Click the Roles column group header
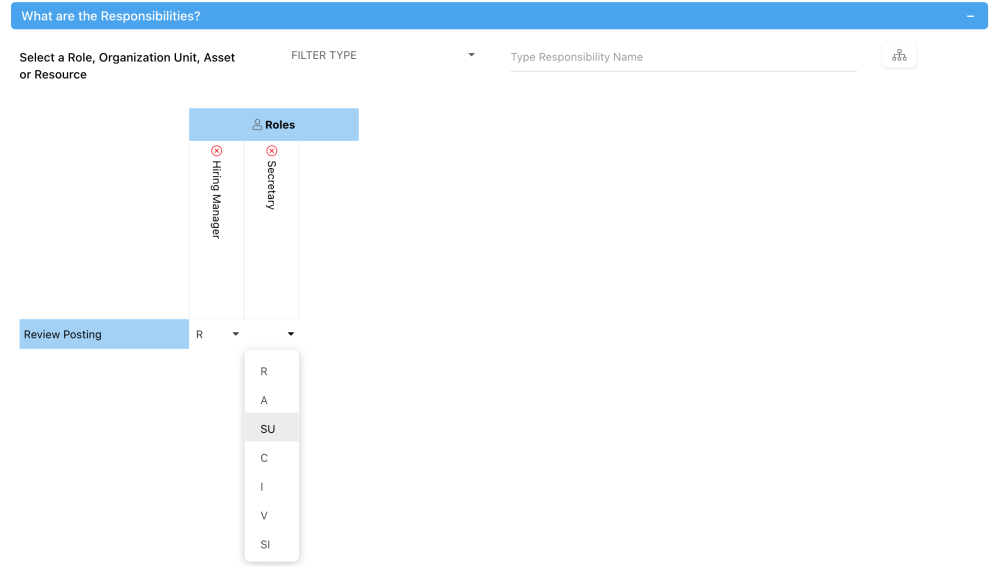 (274, 124)
